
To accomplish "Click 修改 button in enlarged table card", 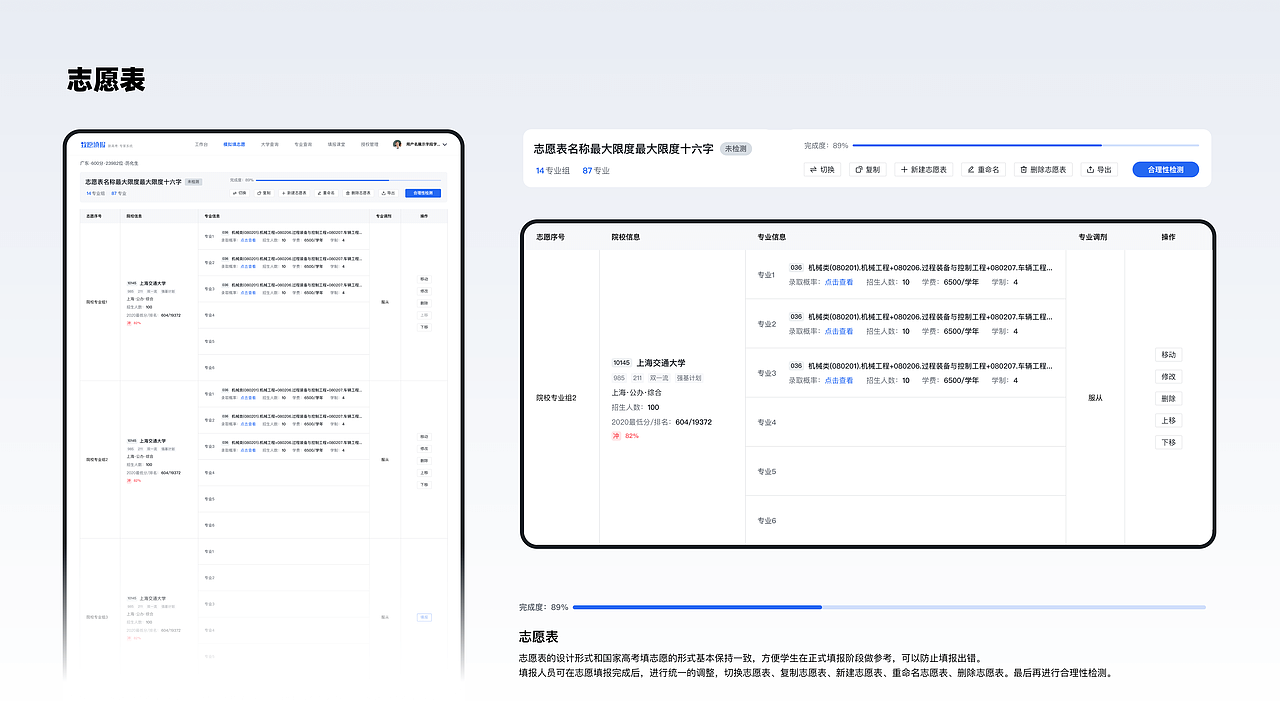I will (1169, 377).
